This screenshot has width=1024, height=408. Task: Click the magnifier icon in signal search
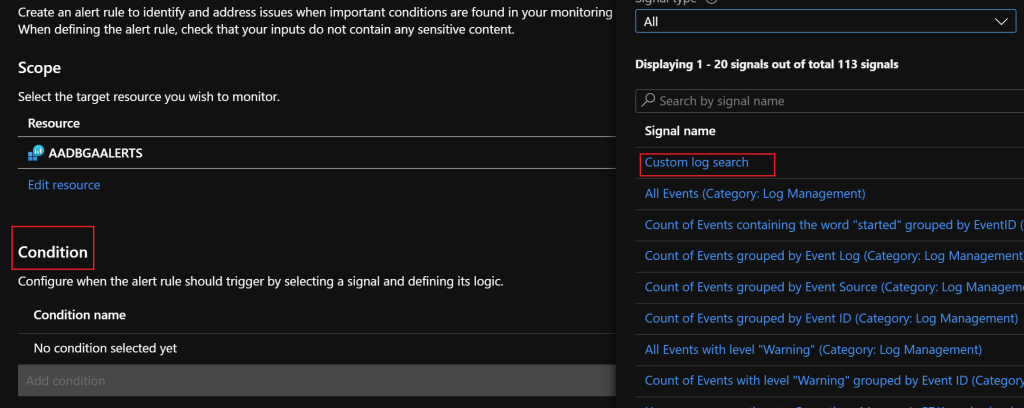pyautogui.click(x=648, y=101)
